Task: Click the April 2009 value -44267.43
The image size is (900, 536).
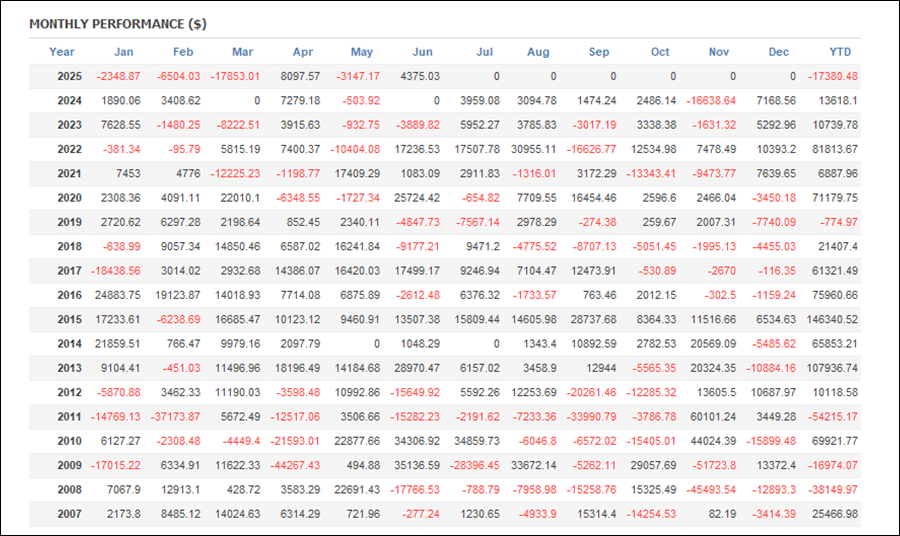Action: tap(294, 465)
